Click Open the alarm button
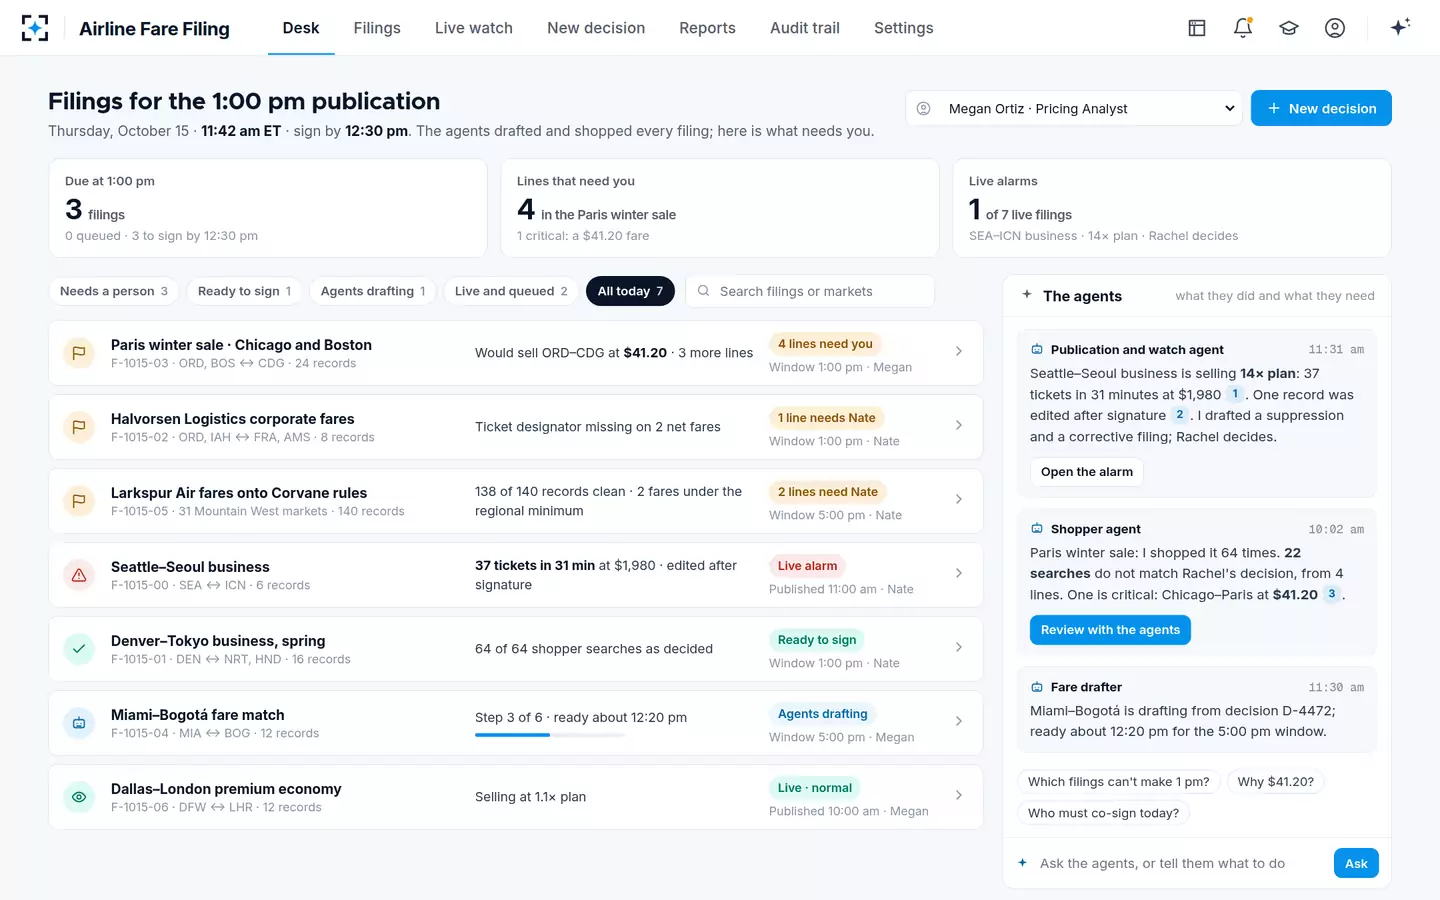1440x900 pixels. pos(1087,472)
